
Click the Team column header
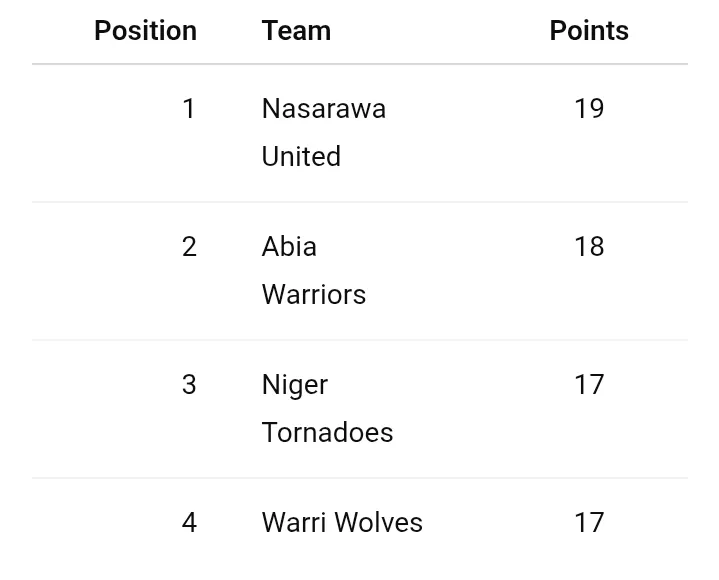pos(296,31)
